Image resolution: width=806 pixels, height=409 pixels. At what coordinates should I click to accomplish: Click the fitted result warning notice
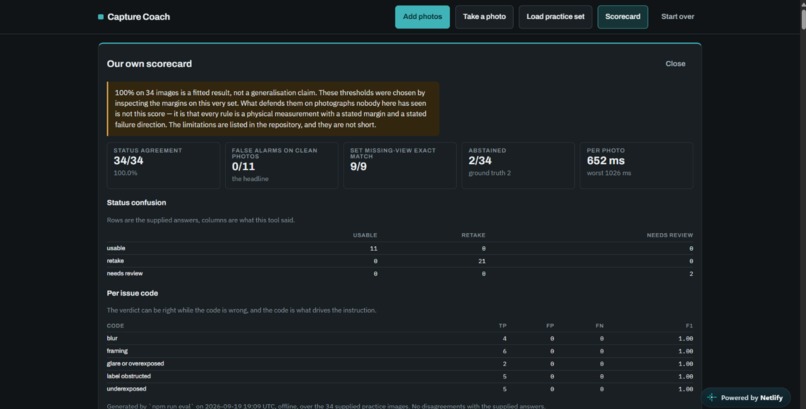(273, 109)
